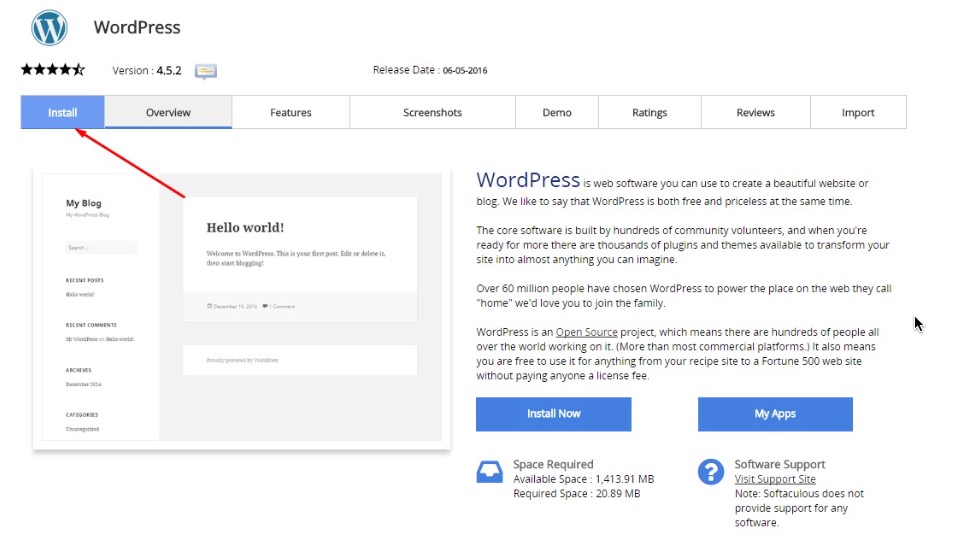The image size is (961, 560).
Task: Click the Install Now button
Action: coord(553,414)
